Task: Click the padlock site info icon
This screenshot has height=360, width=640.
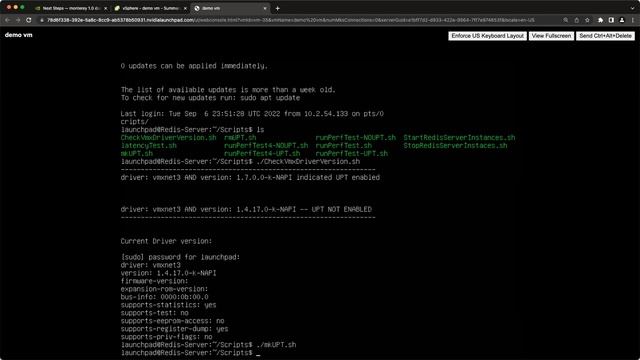Action: 42,20
